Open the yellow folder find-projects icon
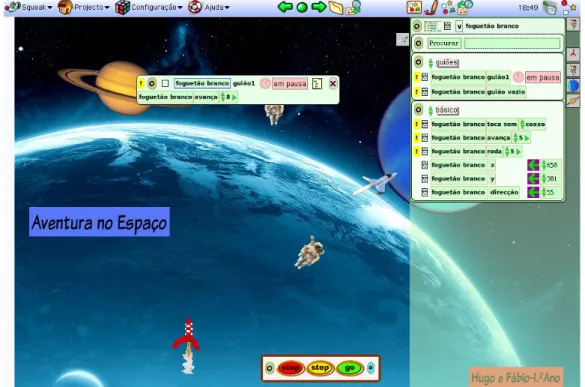 coord(335,7)
